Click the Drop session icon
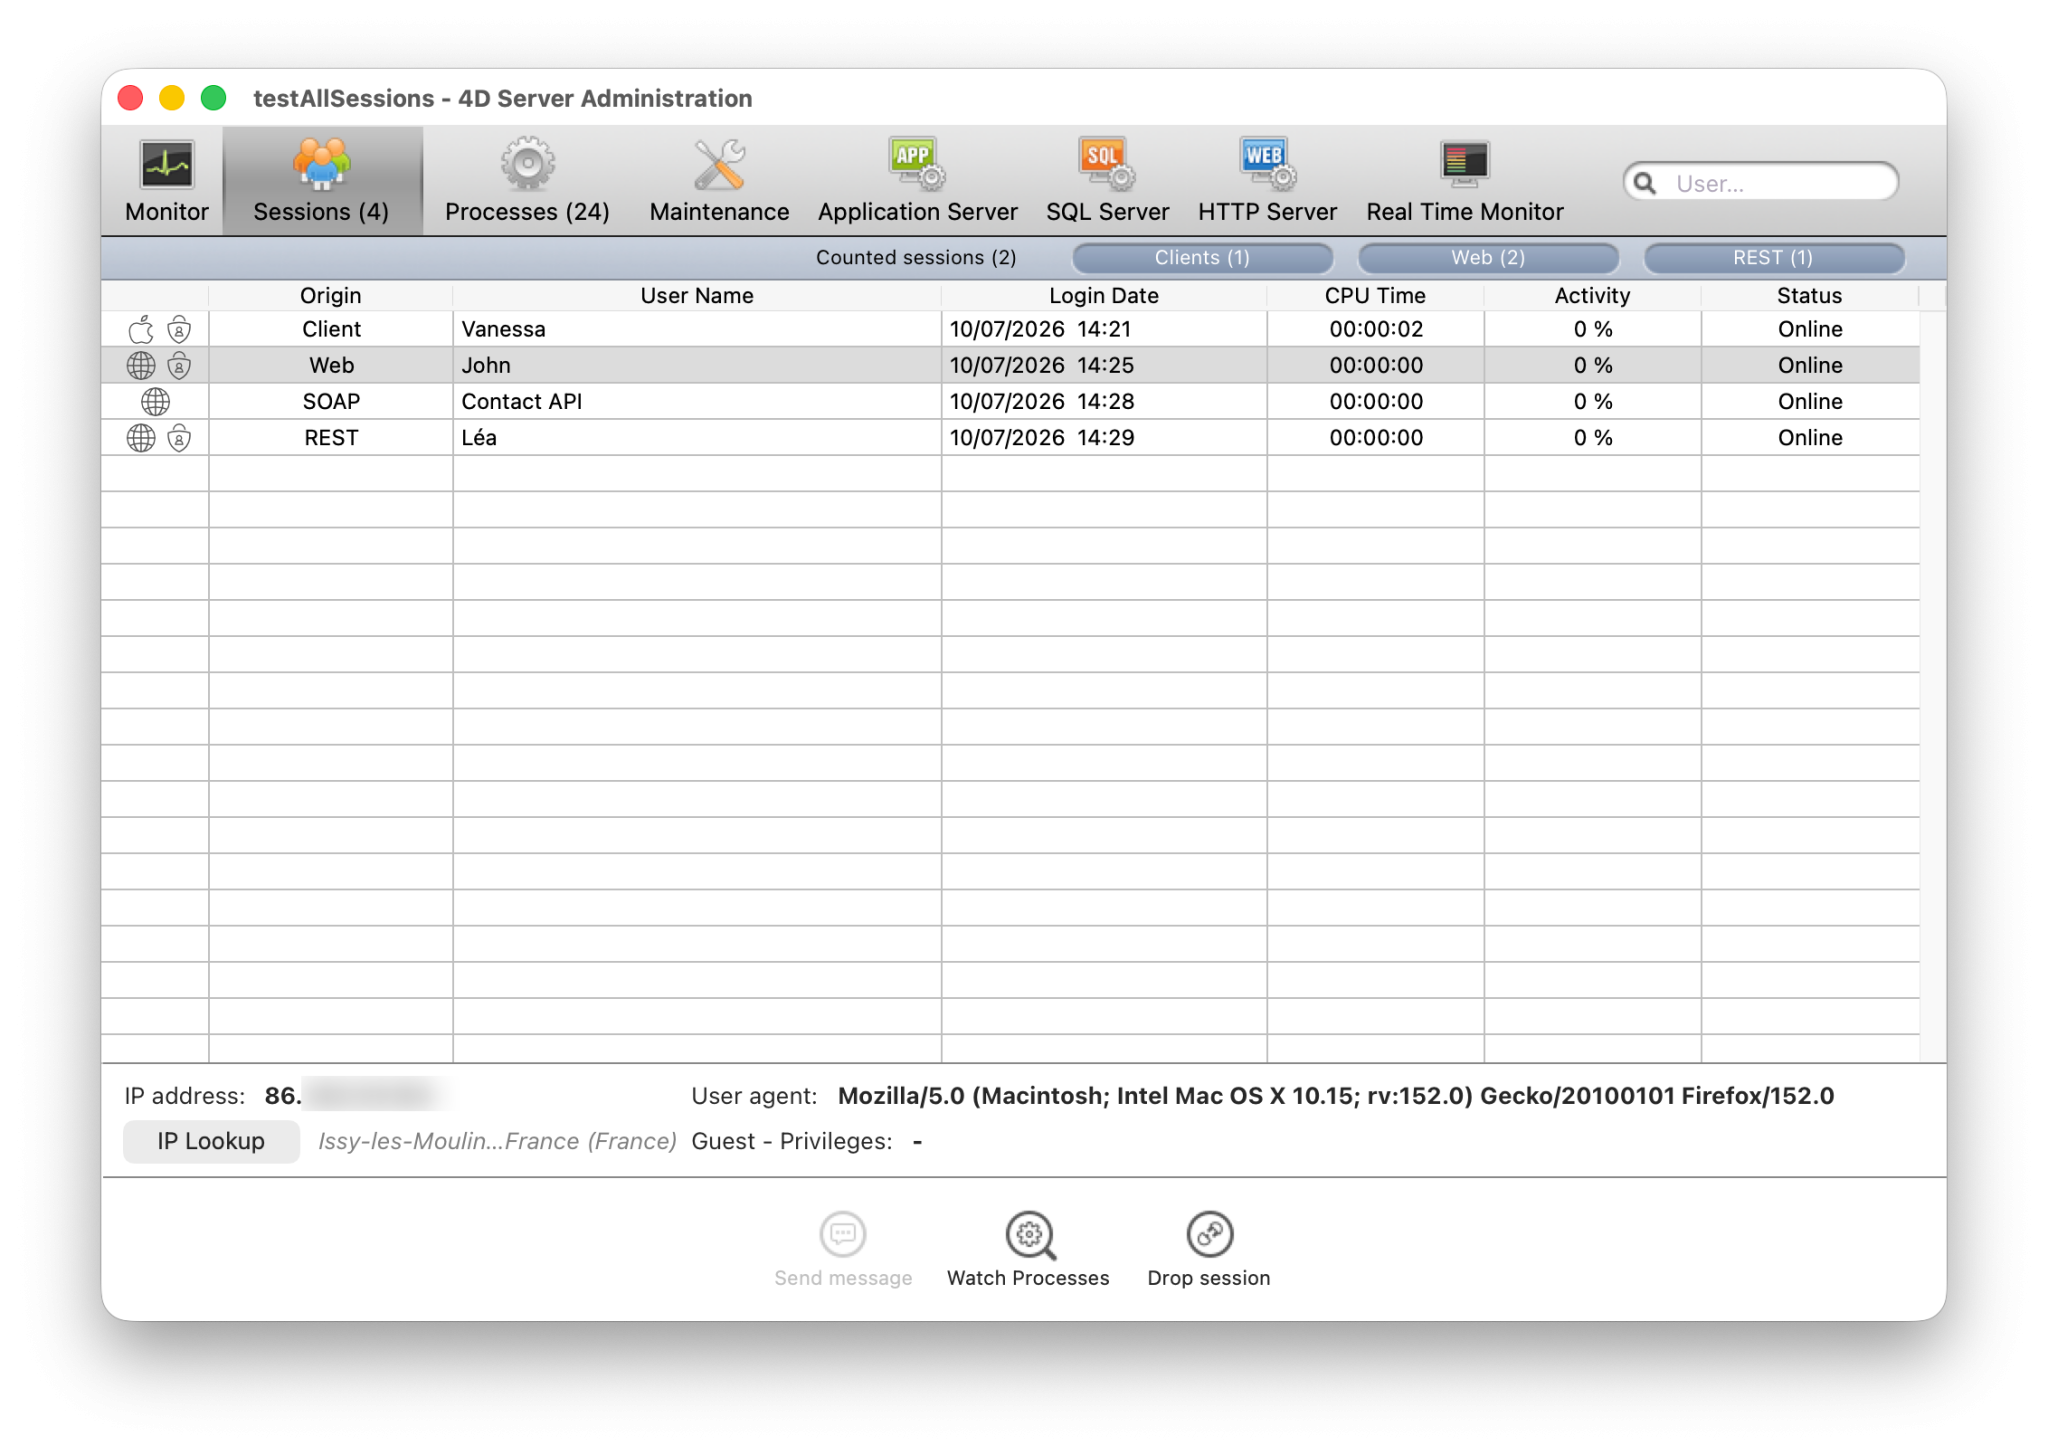Screen dimensions: 2048x1455 coord(1209,1234)
